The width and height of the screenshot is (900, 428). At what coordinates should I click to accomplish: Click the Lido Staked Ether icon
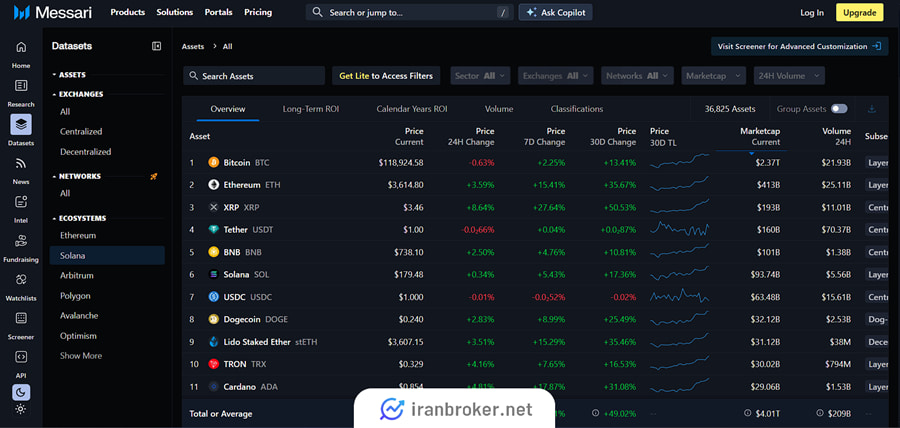(x=214, y=342)
